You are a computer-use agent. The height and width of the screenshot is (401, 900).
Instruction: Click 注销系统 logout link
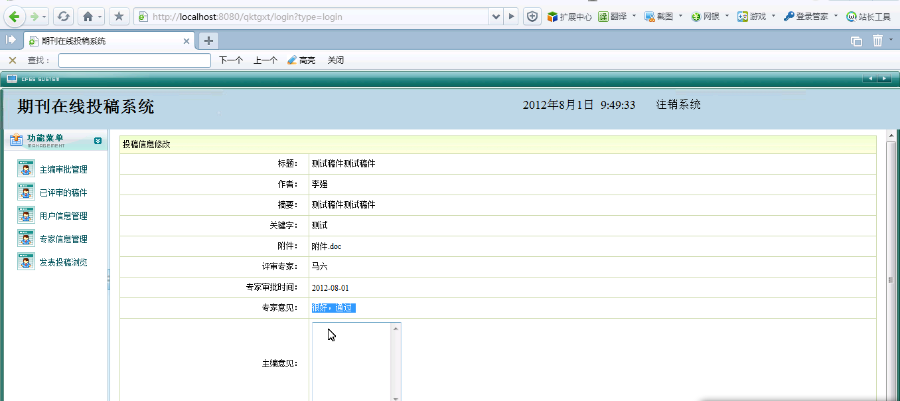point(678,104)
